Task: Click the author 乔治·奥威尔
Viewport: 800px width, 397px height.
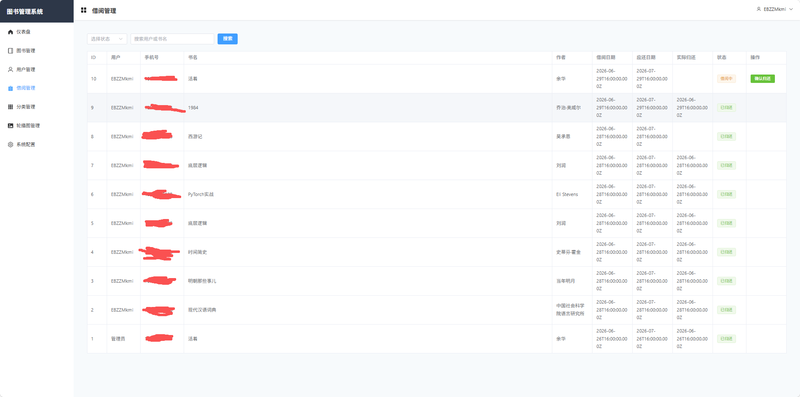Action: (568, 108)
